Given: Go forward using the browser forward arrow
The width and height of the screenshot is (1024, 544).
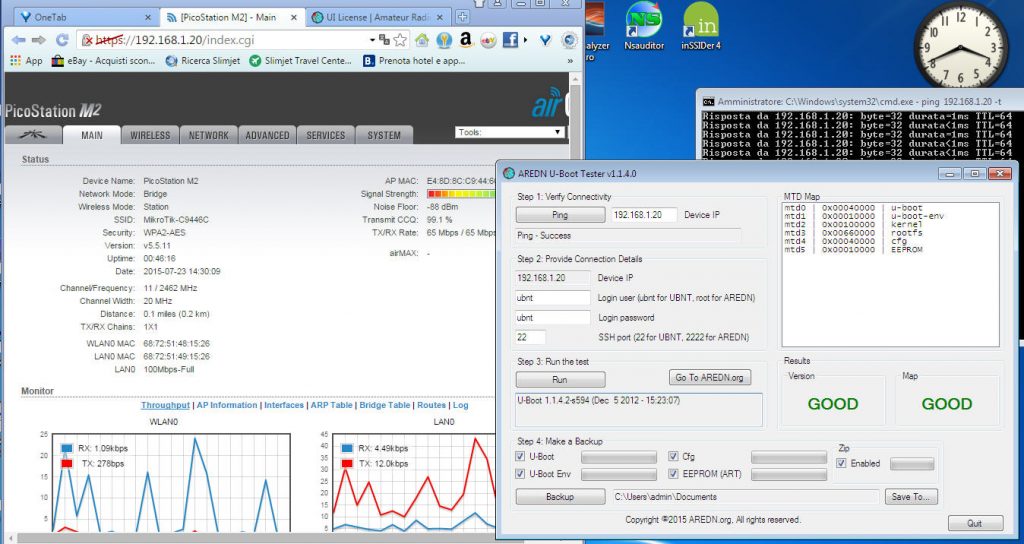Looking at the screenshot, I should pyautogui.click(x=39, y=40).
